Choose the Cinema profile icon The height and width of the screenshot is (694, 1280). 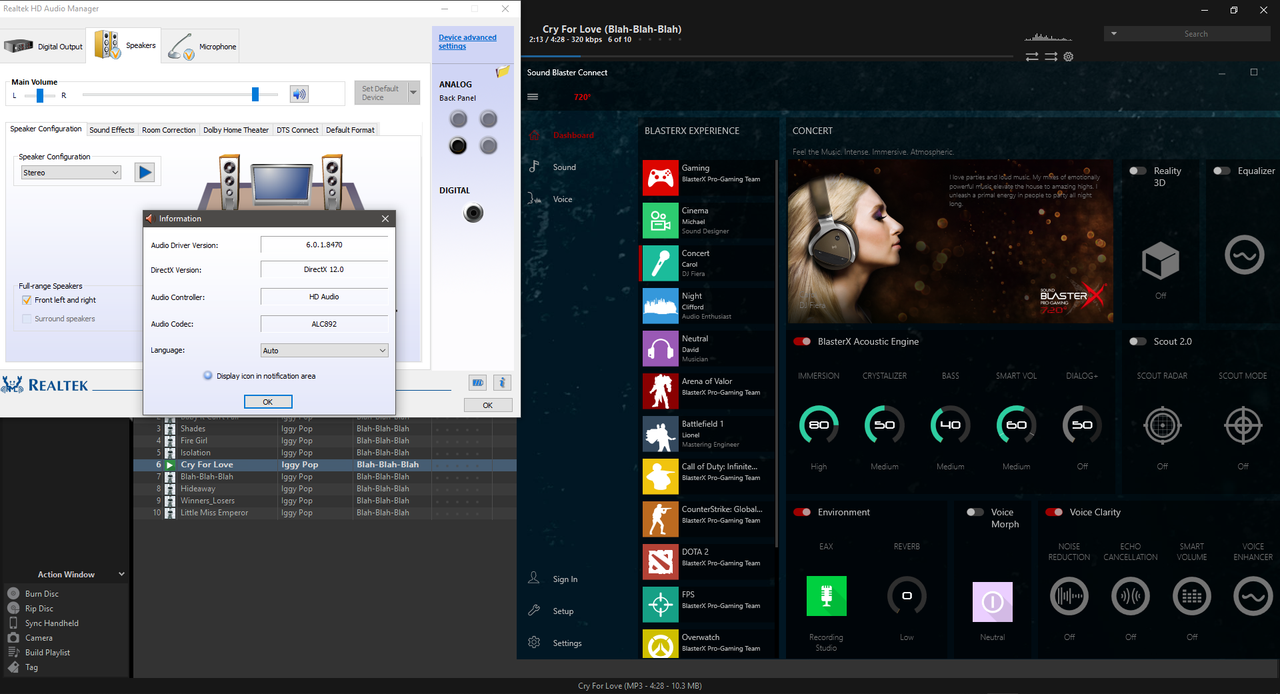click(660, 221)
